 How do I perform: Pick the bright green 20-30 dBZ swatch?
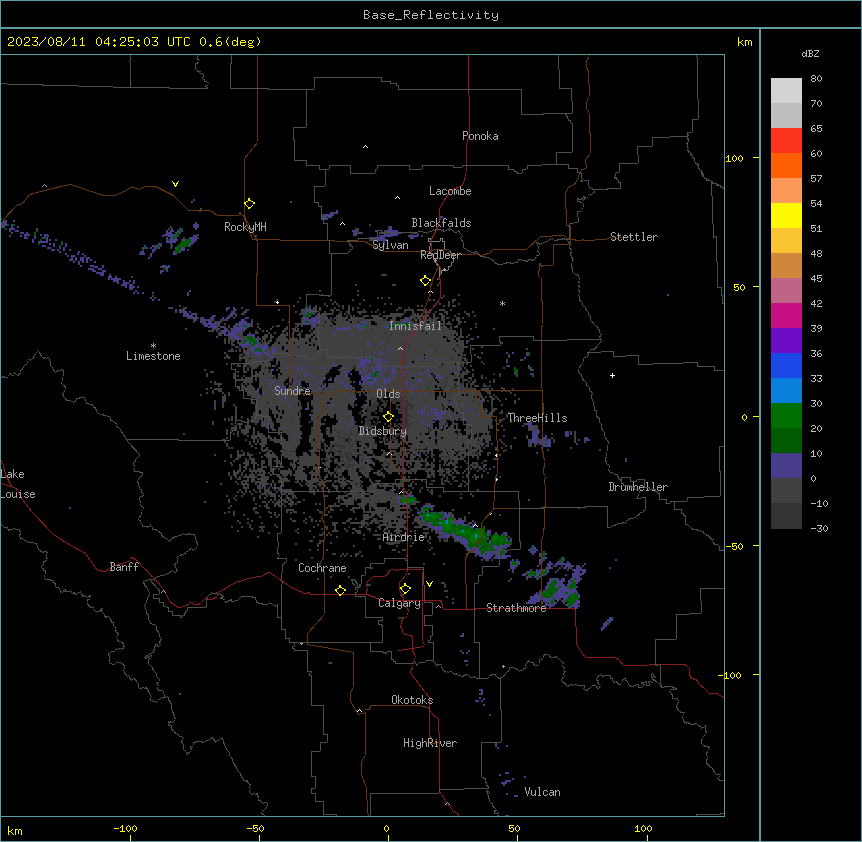click(x=786, y=416)
